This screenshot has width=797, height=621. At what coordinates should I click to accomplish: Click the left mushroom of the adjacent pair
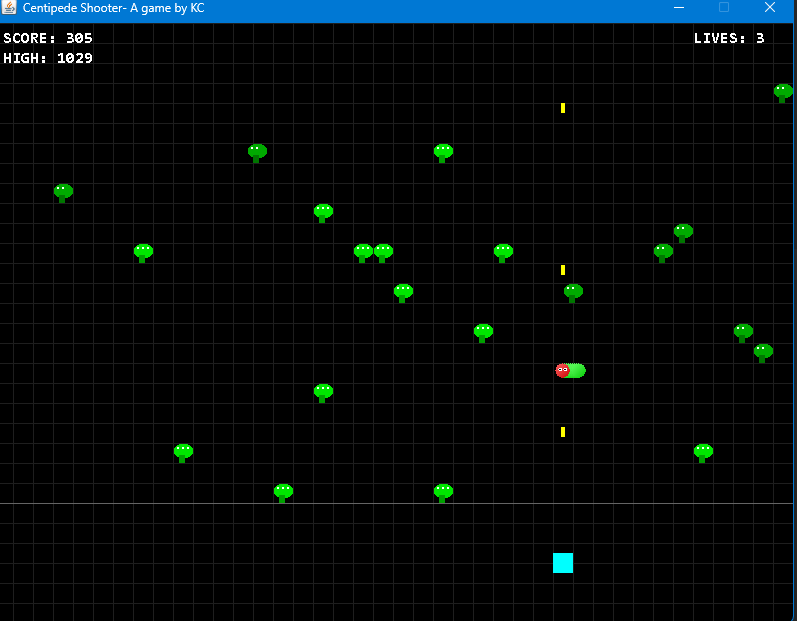(363, 252)
